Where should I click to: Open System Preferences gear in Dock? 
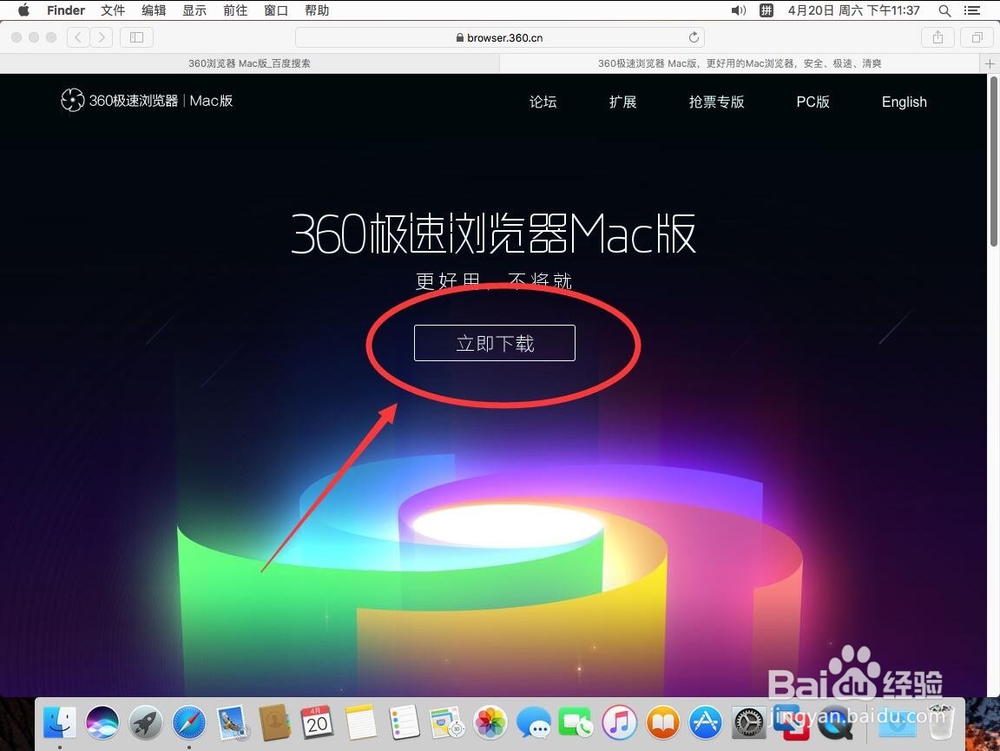(x=749, y=723)
